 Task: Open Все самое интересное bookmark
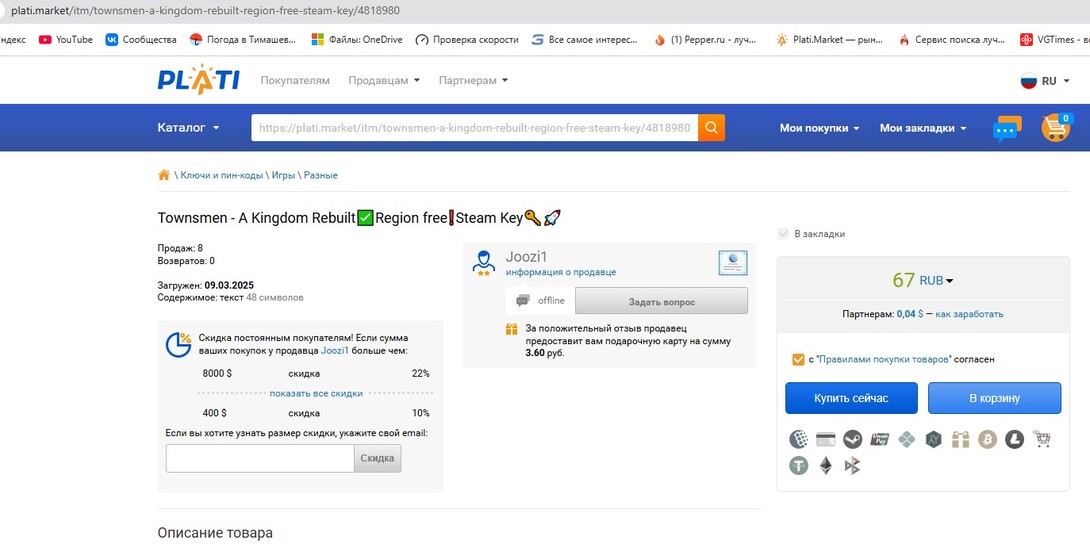click(585, 40)
